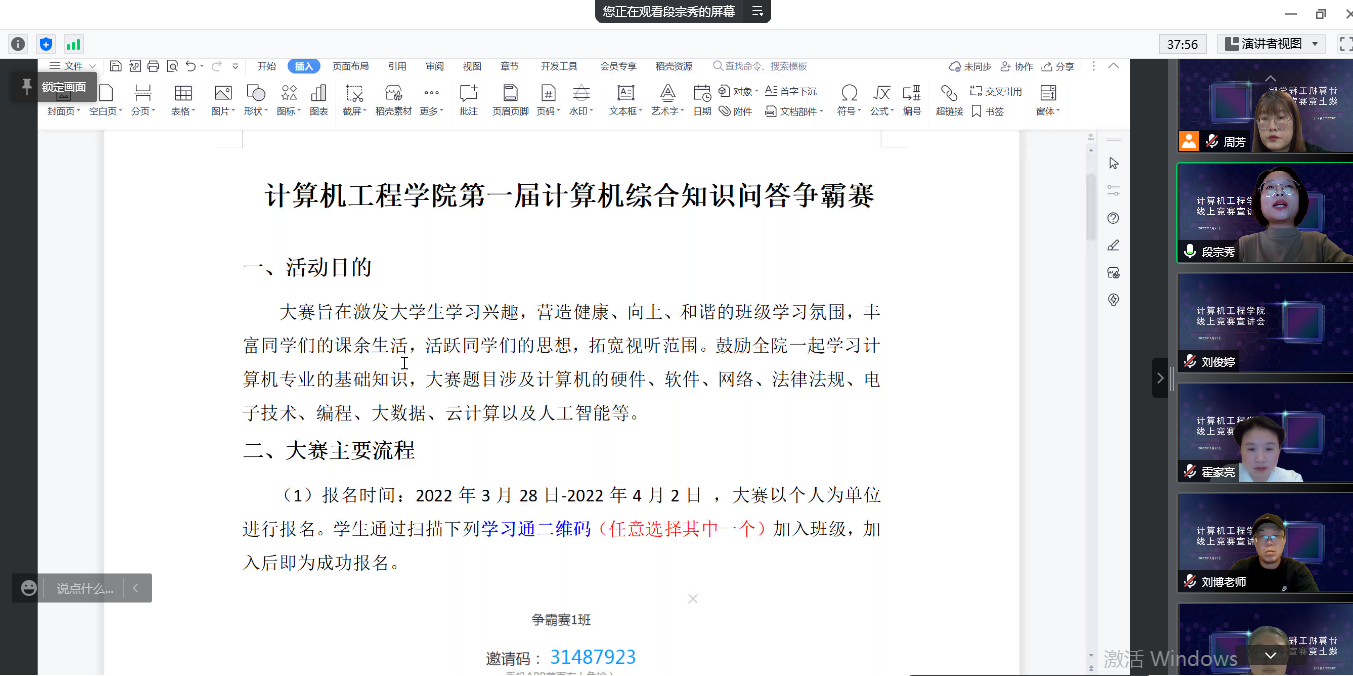The width and height of the screenshot is (1353, 676).
Task: Collapse the participant video side panel
Action: pyautogui.click(x=1159, y=378)
